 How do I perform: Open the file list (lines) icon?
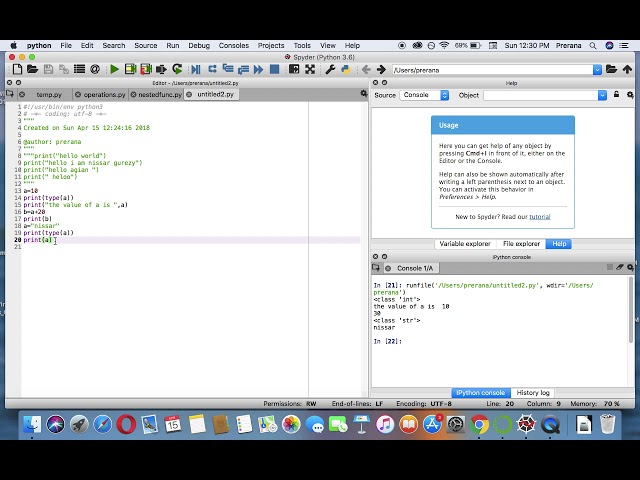(x=79, y=69)
